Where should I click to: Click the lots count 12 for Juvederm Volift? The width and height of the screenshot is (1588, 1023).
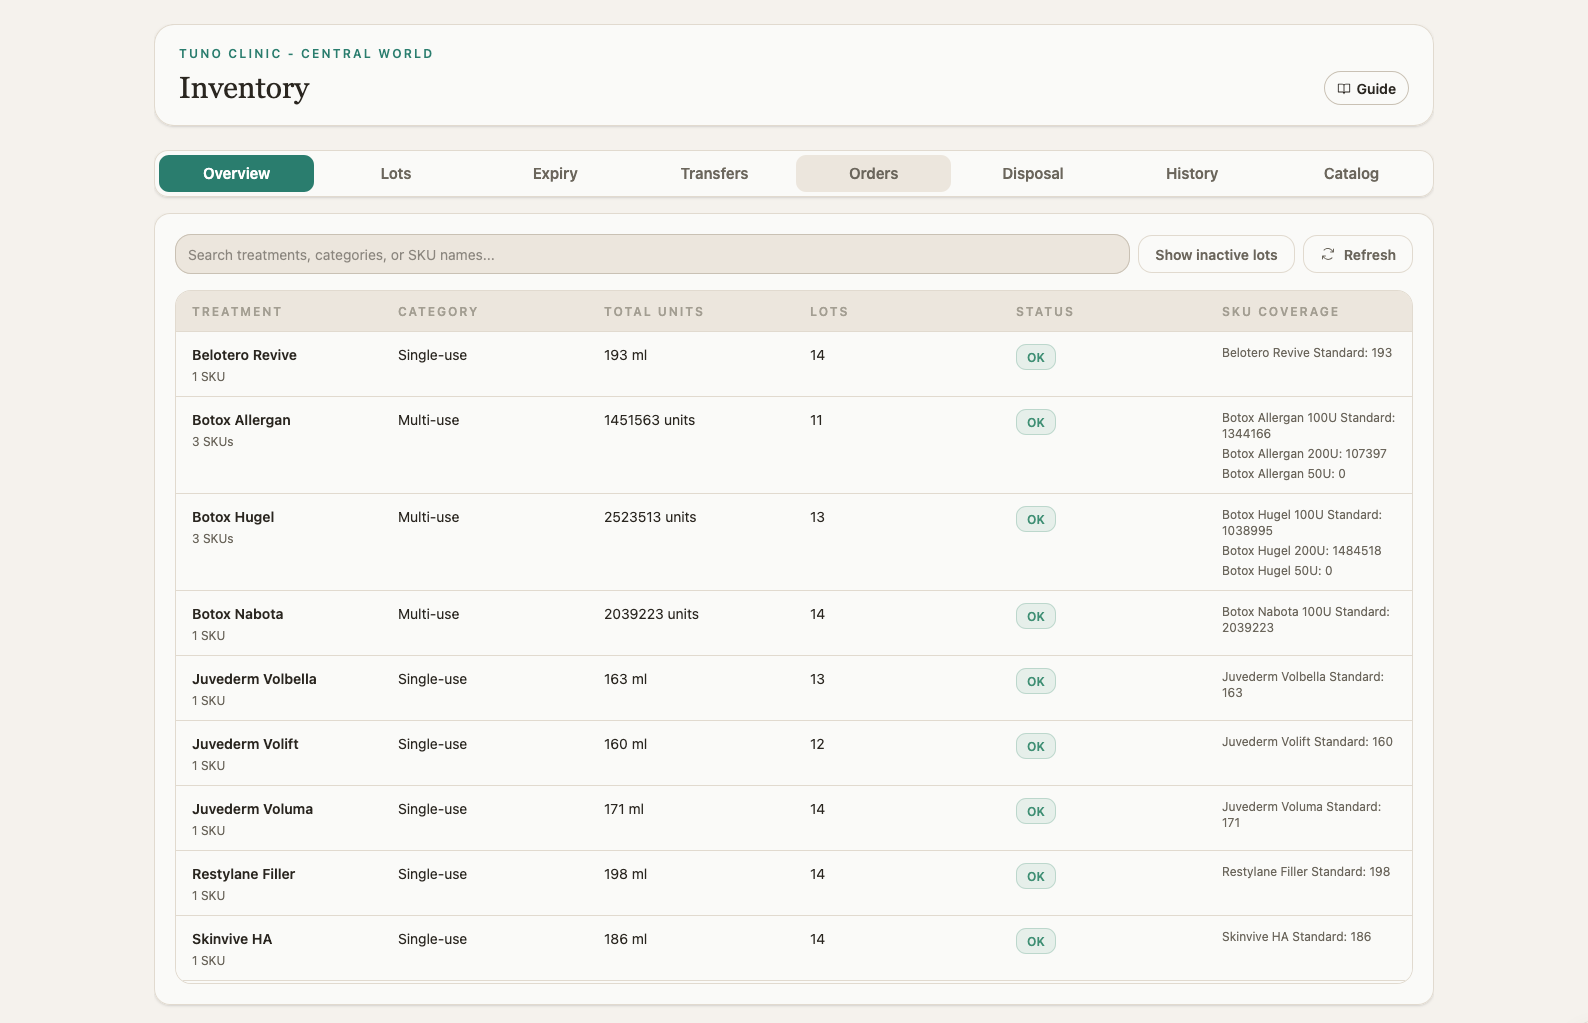click(817, 744)
